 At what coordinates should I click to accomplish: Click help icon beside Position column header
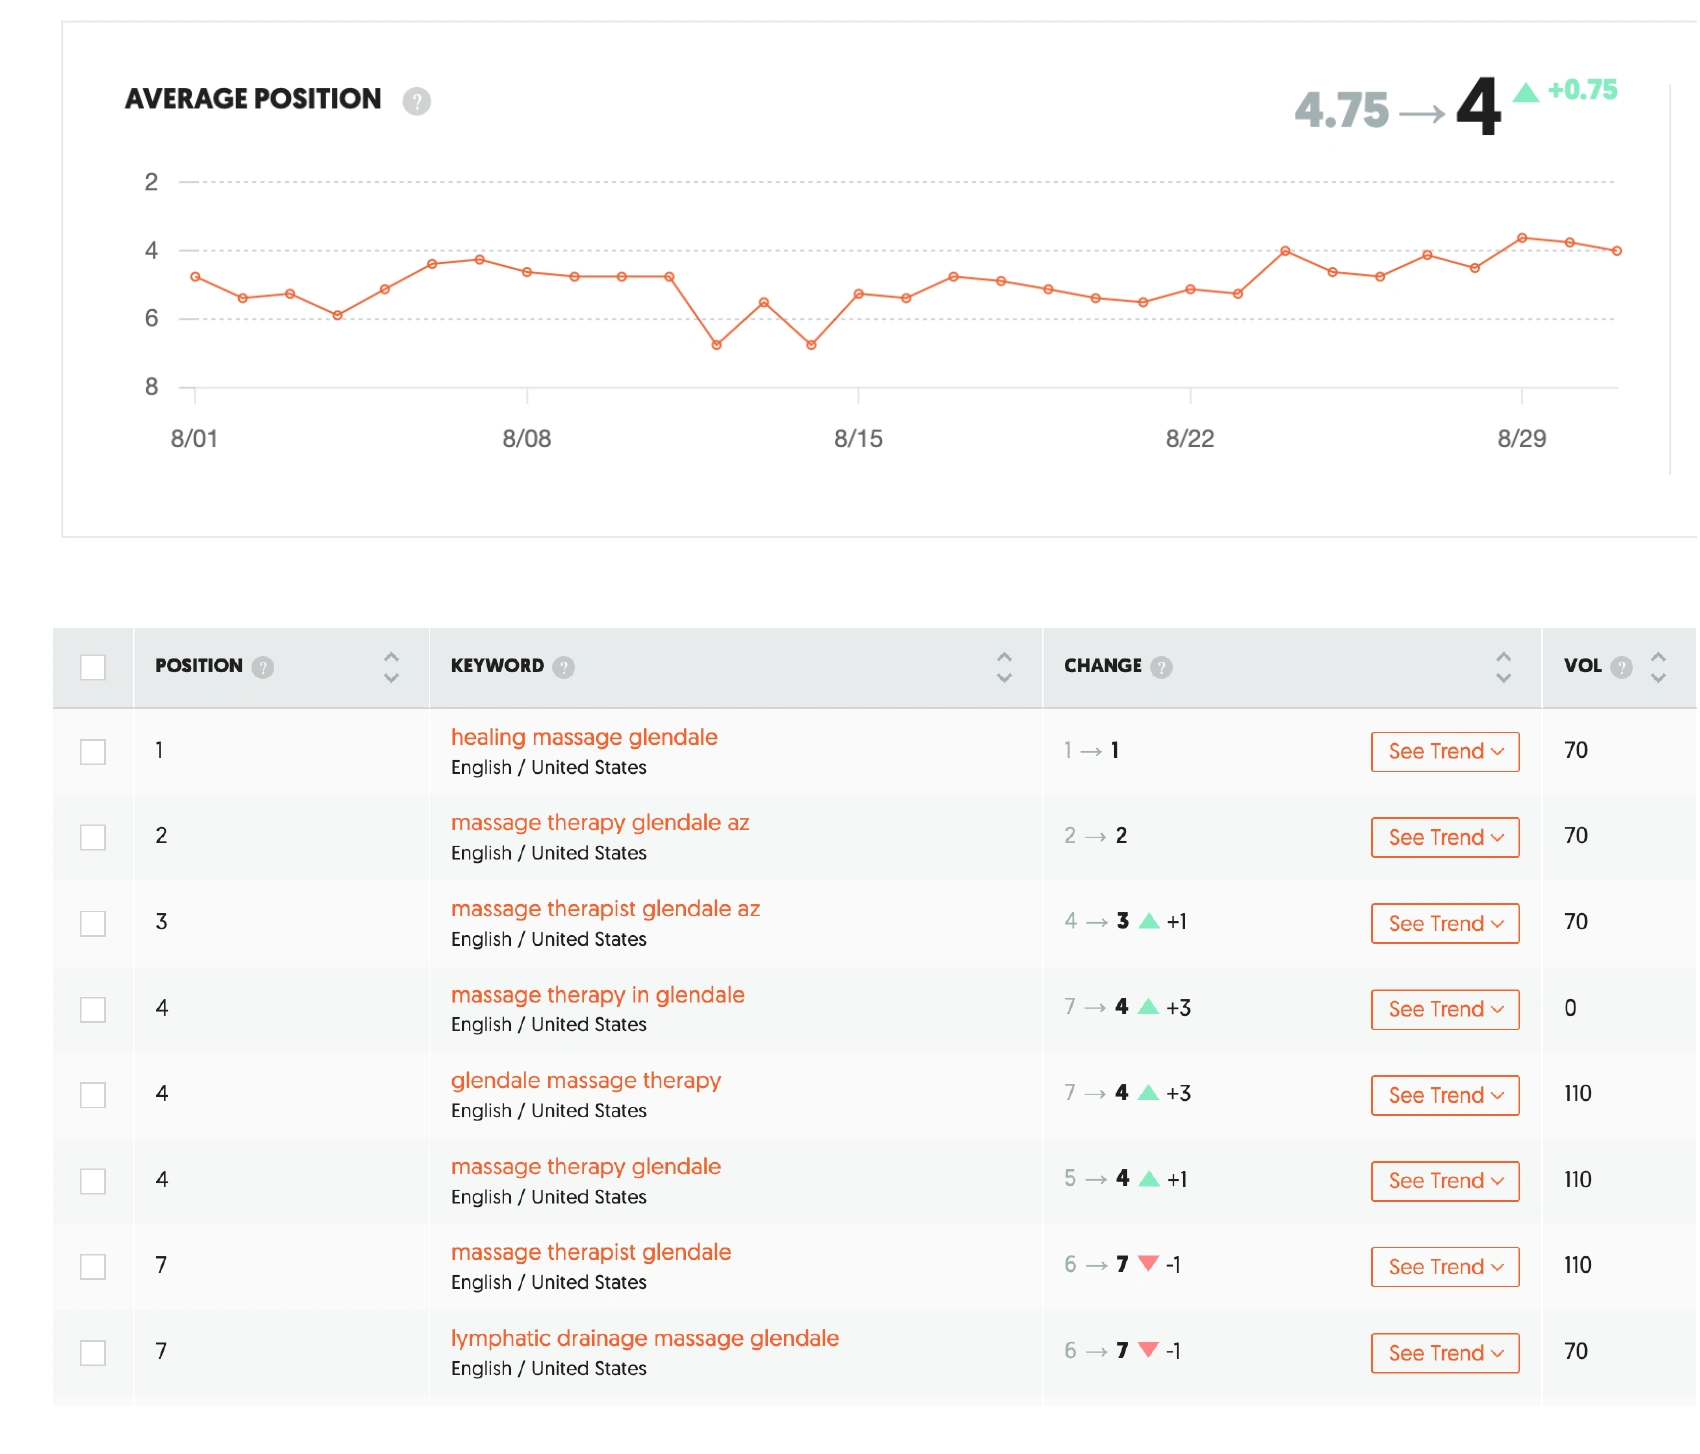point(263,667)
